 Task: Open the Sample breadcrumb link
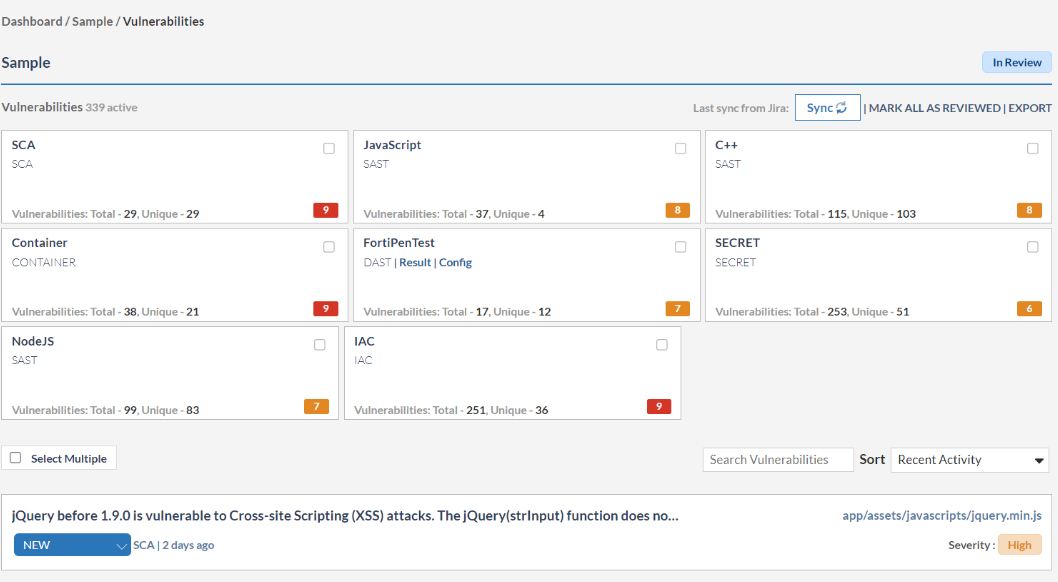click(x=92, y=22)
